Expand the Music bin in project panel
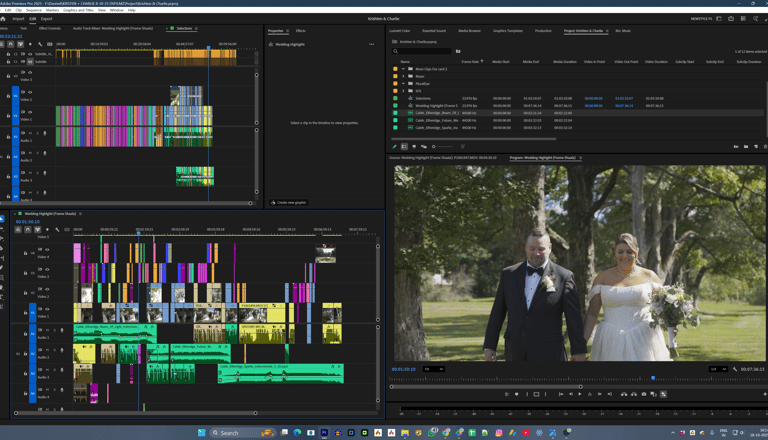 pyautogui.click(x=403, y=76)
